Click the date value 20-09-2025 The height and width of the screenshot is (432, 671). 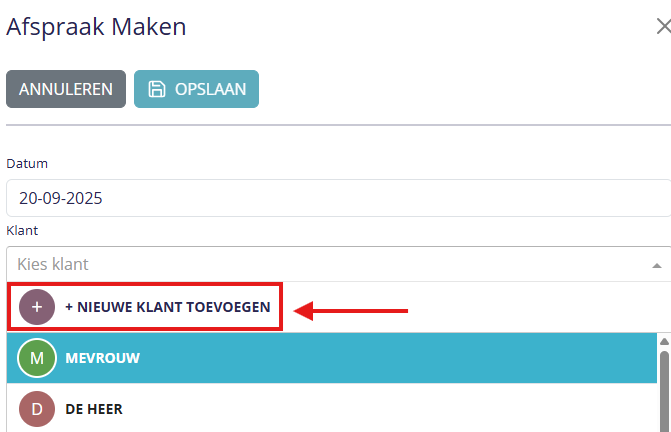point(60,198)
